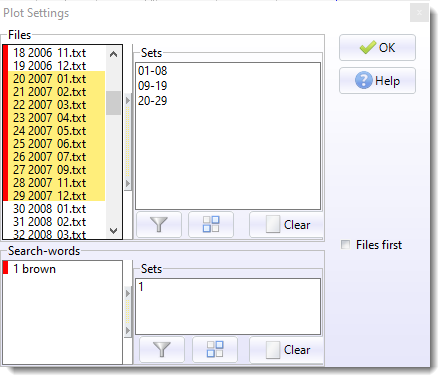Select set 1 in Search-words sets
445x382 pixels.
(x=141, y=287)
